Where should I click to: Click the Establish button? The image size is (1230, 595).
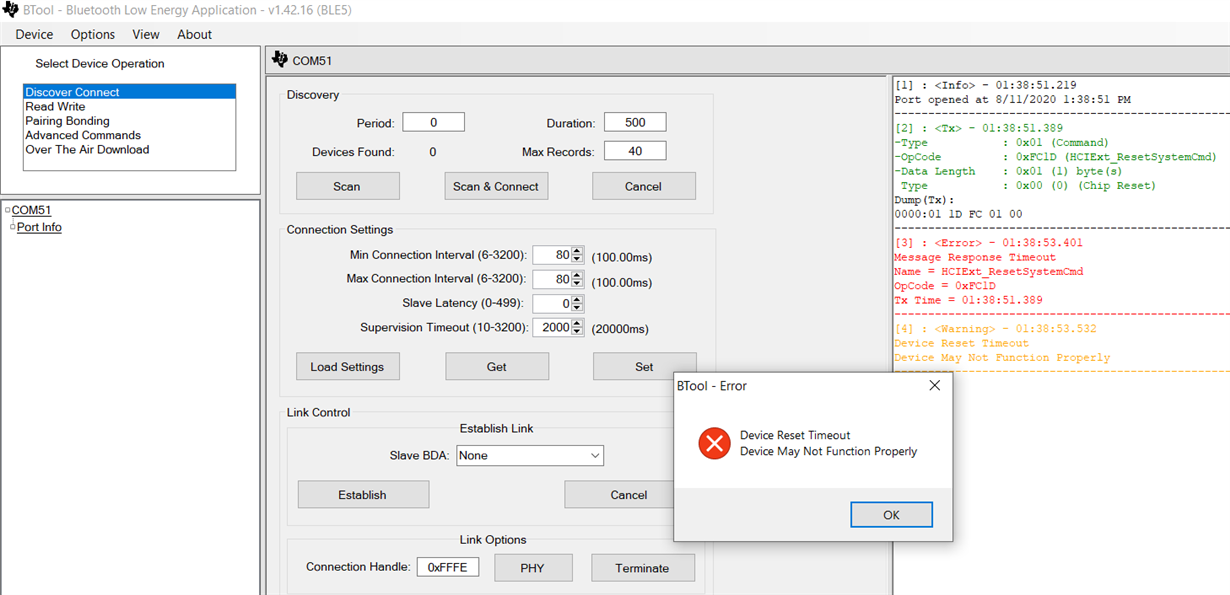(363, 494)
